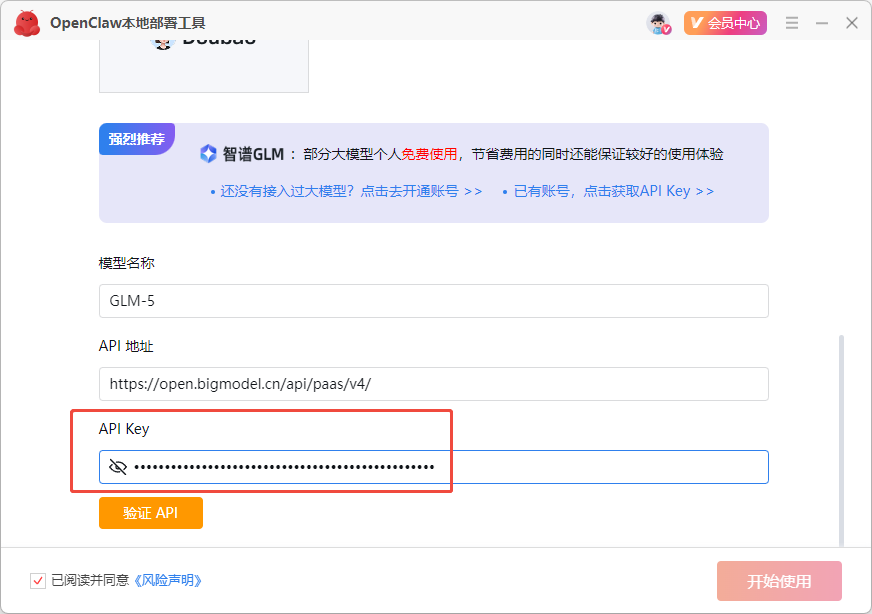Click the 开始使用 start button
The width and height of the screenshot is (872, 614).
[779, 580]
